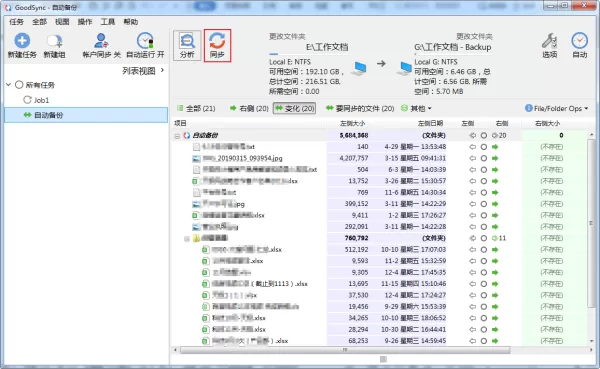This screenshot has height=369, width=600.
Task: Click 项目 column header
Action: point(180,123)
